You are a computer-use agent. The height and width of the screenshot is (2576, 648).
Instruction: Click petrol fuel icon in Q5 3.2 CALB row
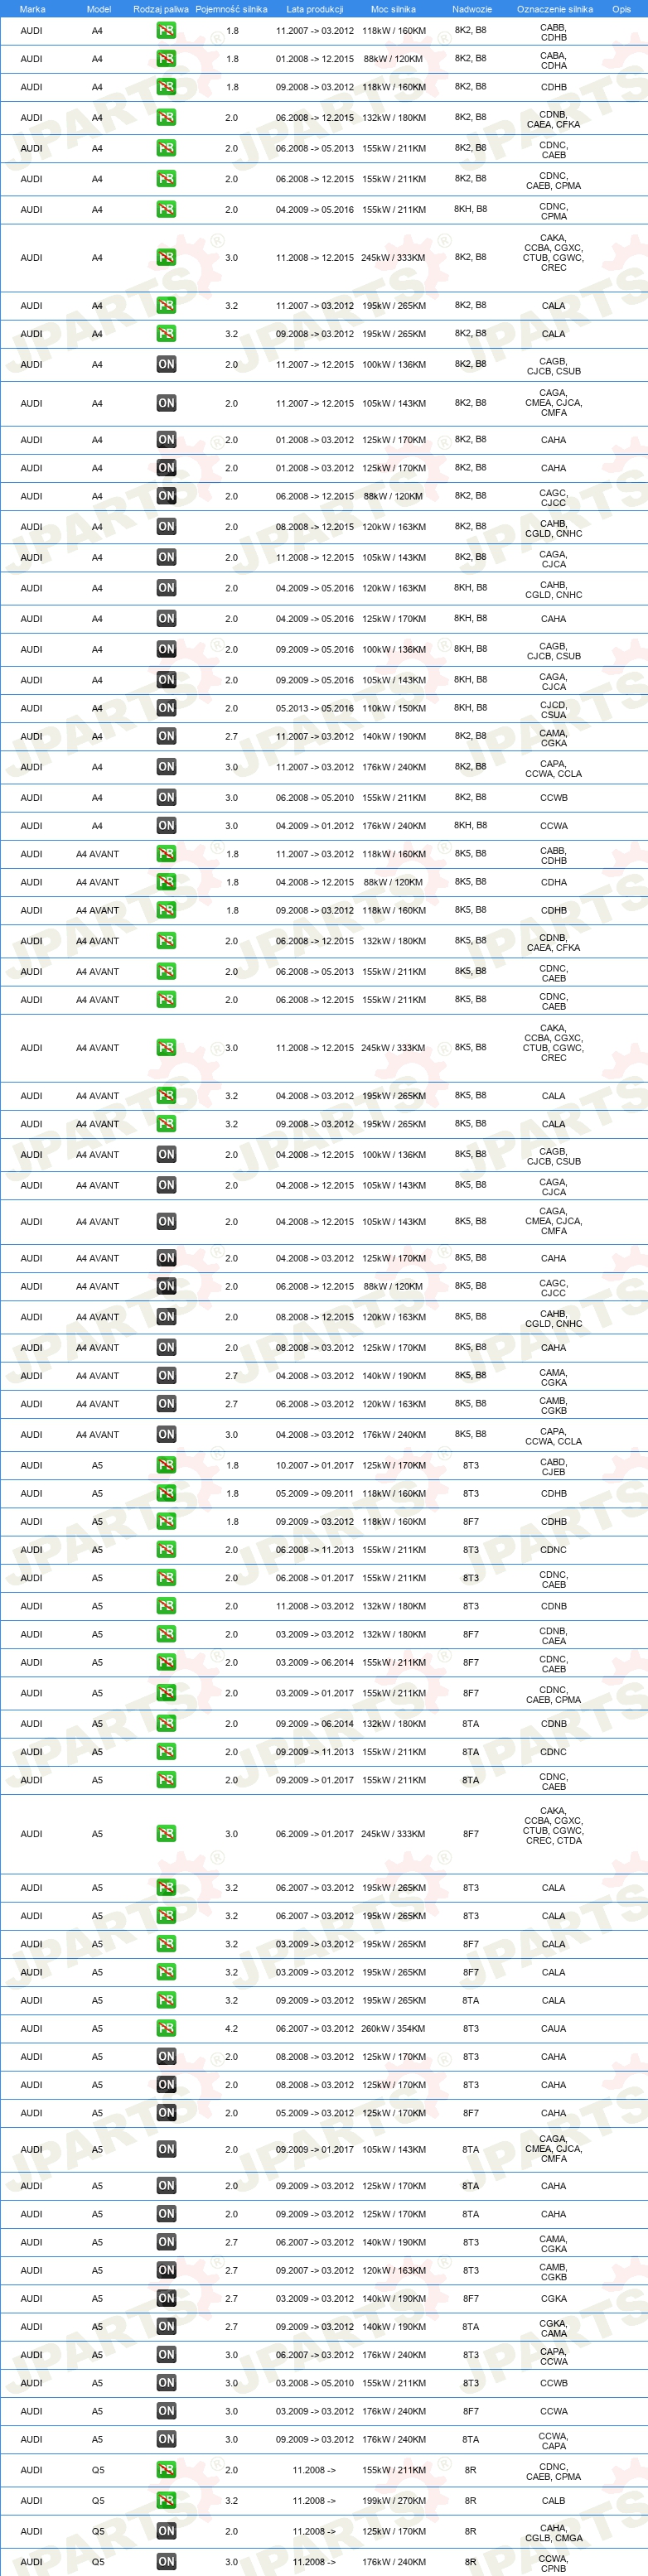pos(166,2500)
